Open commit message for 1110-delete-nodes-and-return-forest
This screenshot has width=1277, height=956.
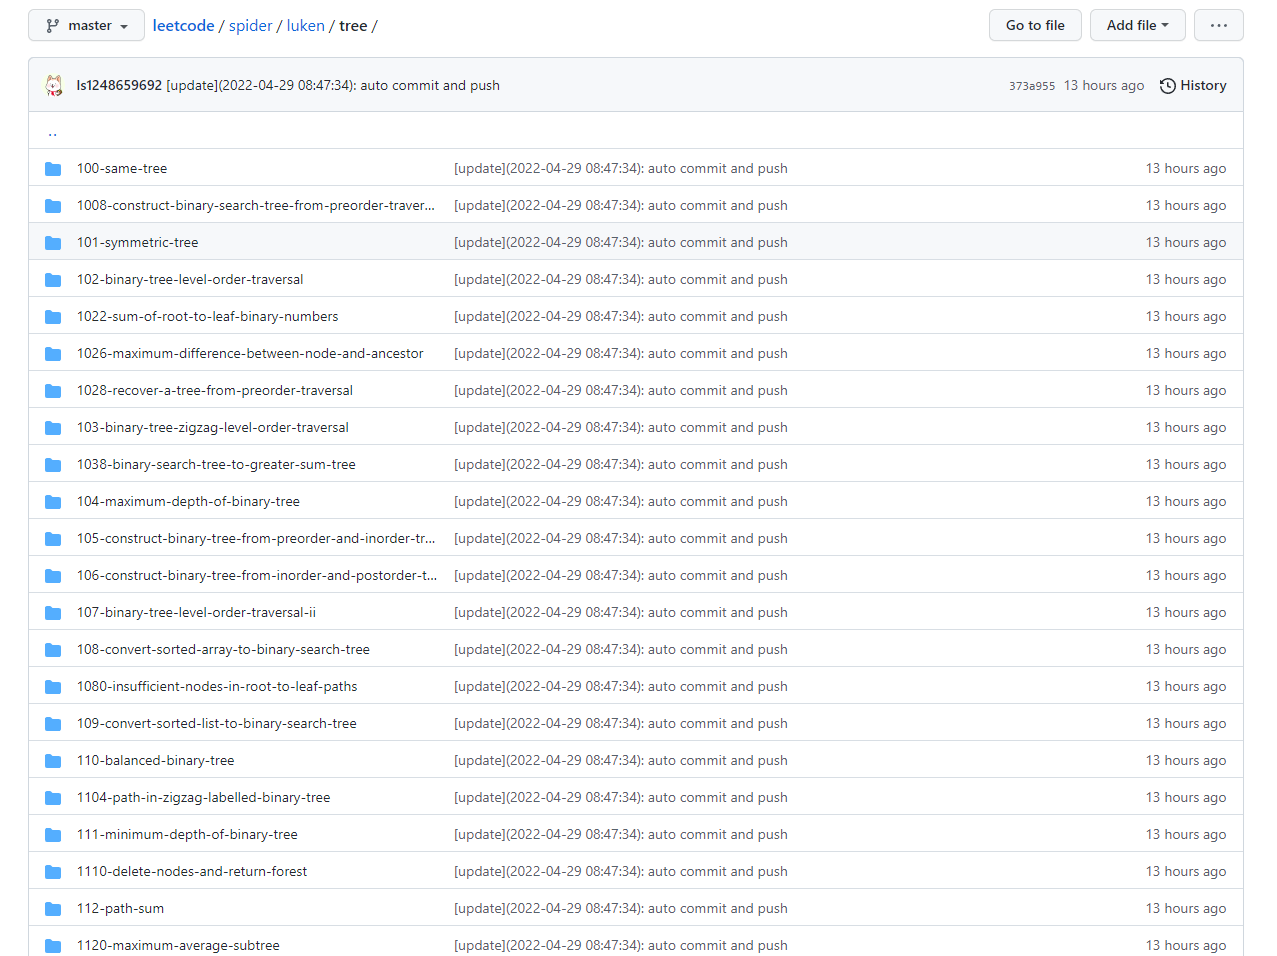click(620, 872)
